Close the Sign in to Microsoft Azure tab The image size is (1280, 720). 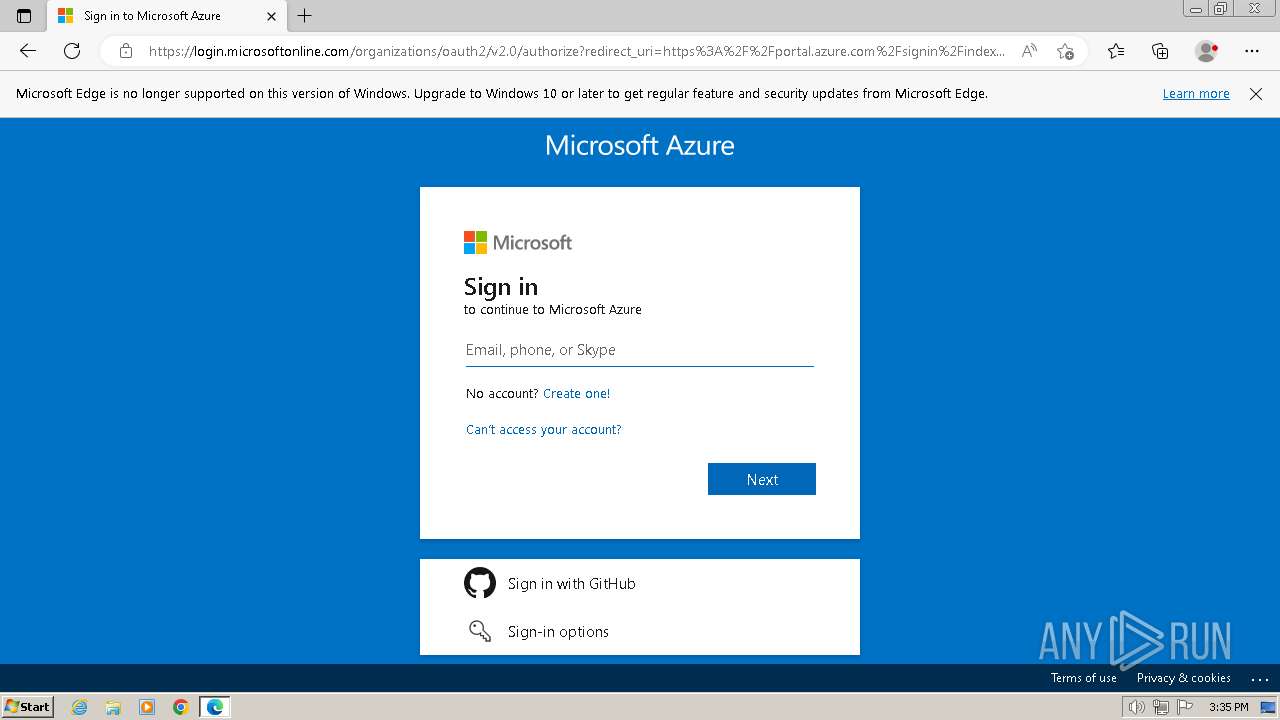click(271, 16)
